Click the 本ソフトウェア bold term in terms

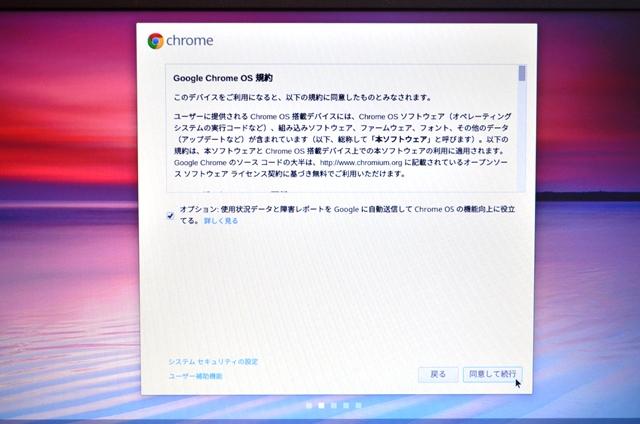coord(401,139)
